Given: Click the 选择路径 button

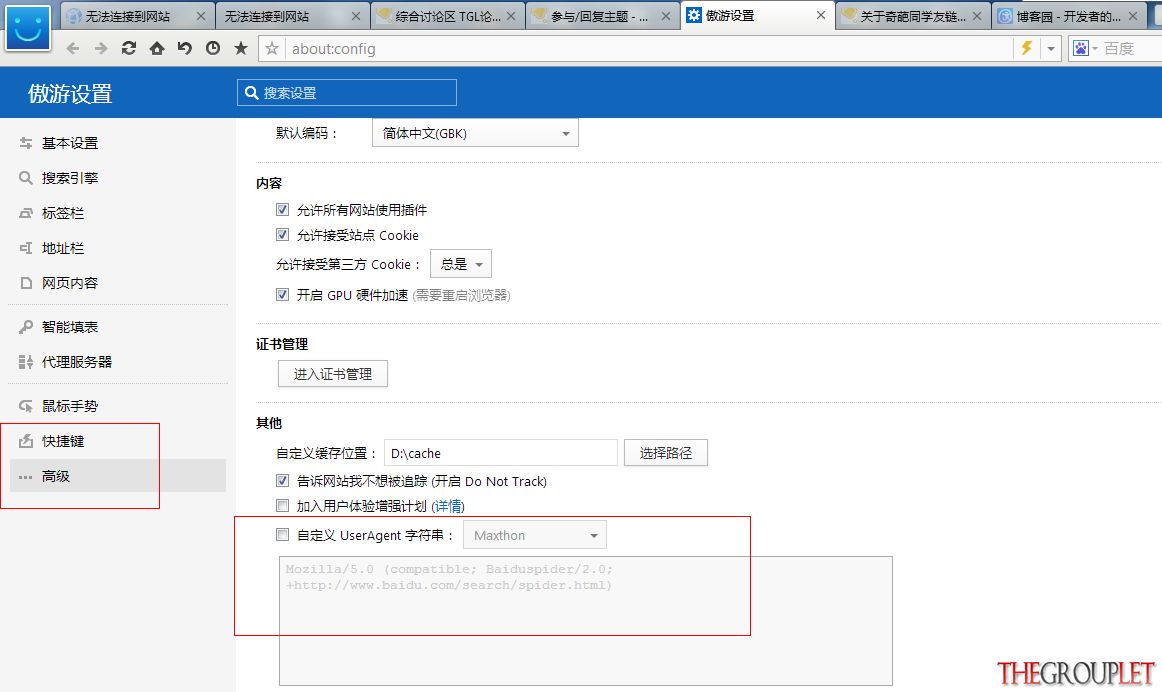Looking at the screenshot, I should coord(665,453).
